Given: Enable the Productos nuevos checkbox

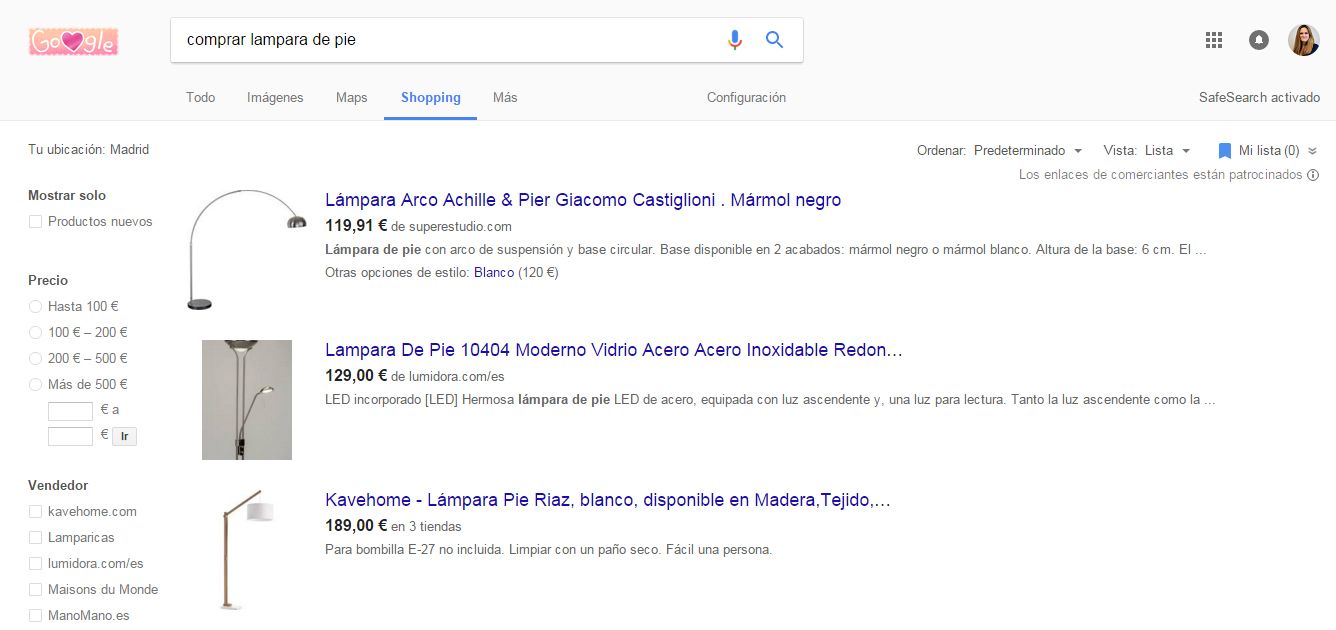Looking at the screenshot, I should tap(36, 222).
